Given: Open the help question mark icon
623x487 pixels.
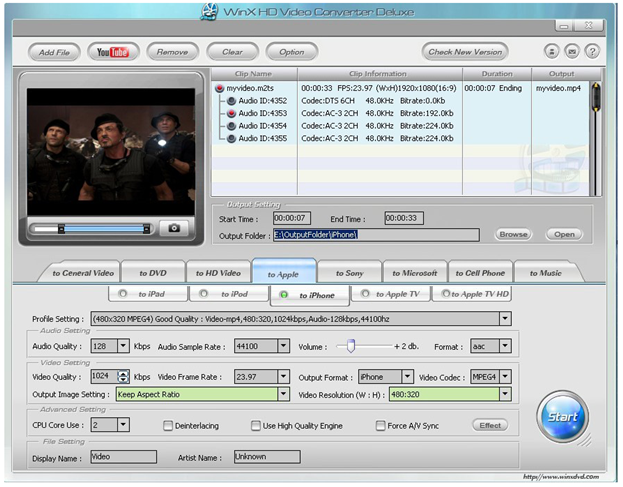Looking at the screenshot, I should pos(592,52).
